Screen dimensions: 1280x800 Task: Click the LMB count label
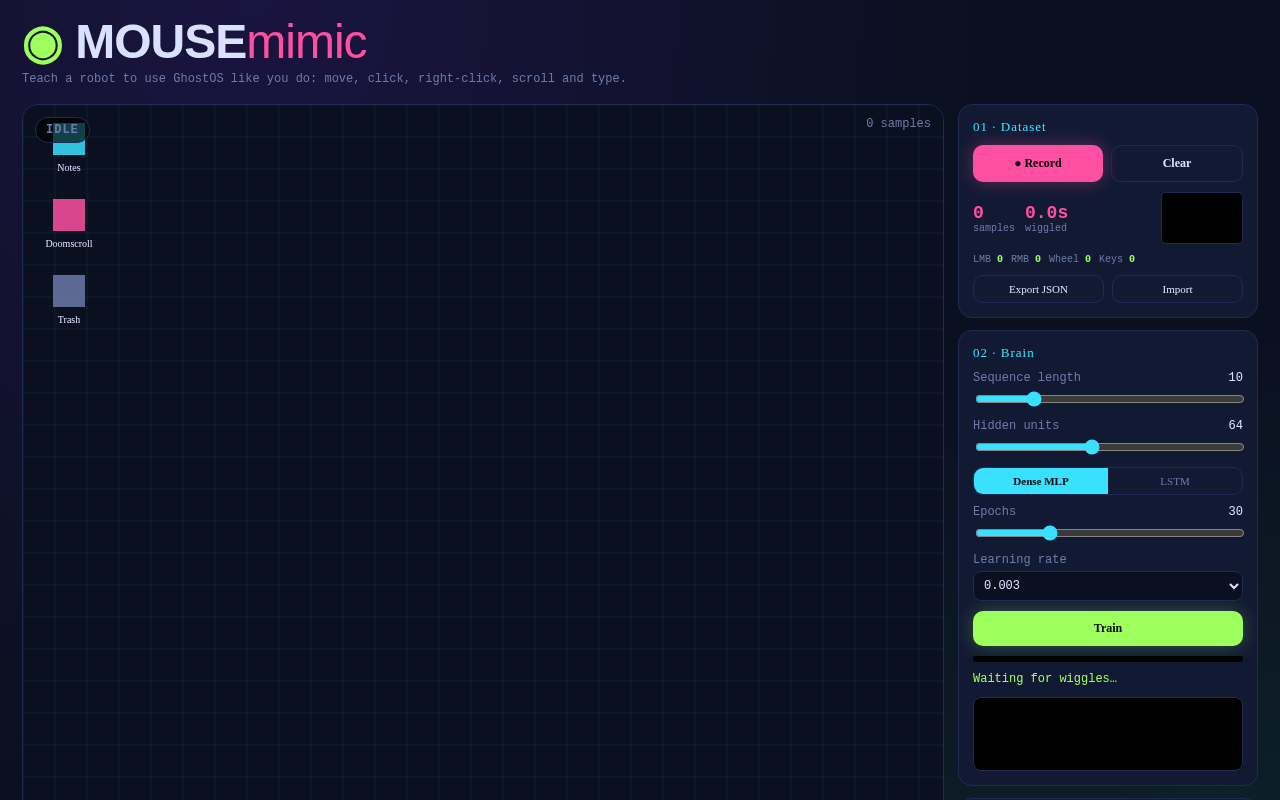[x=988, y=260]
